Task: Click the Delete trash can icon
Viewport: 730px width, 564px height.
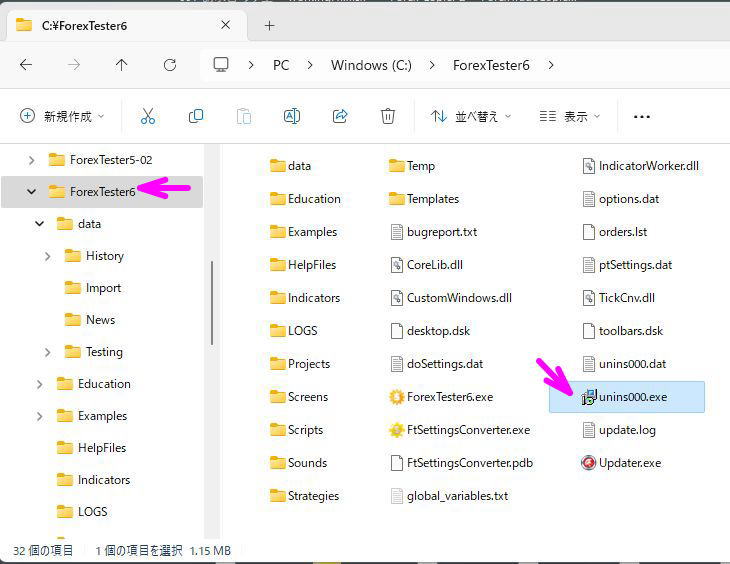Action: coord(388,116)
